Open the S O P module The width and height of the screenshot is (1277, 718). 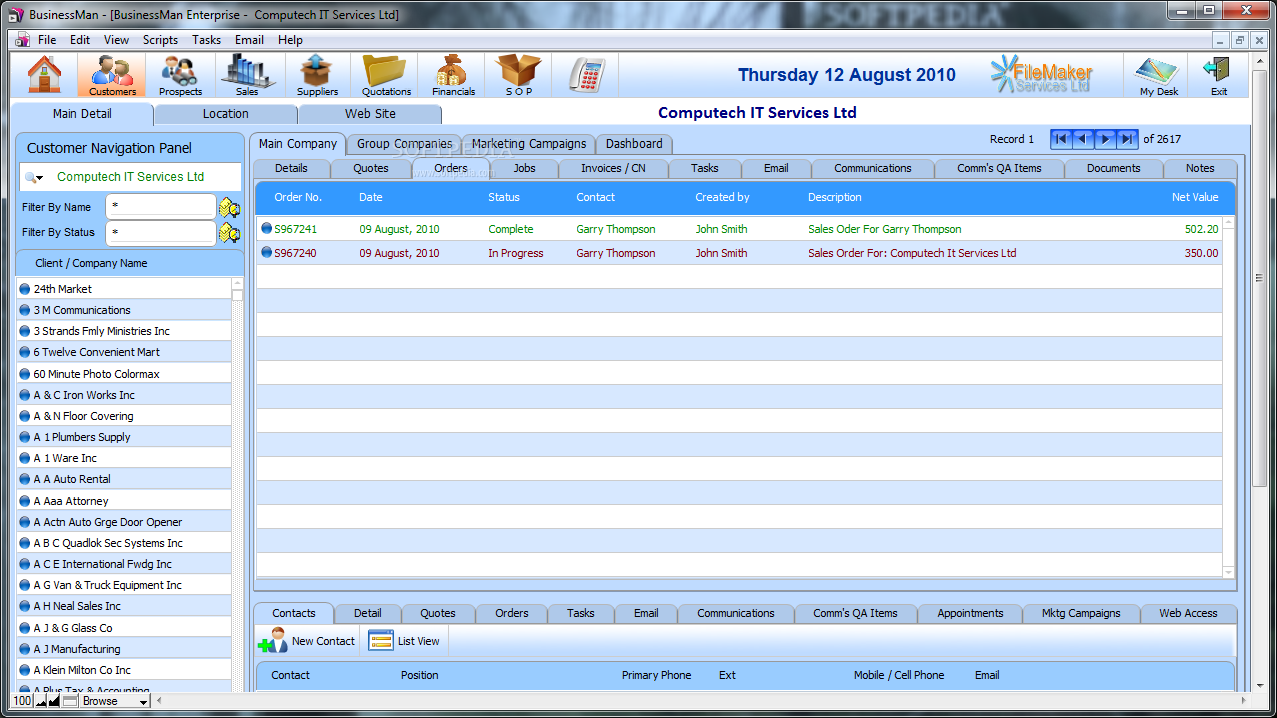pos(519,75)
